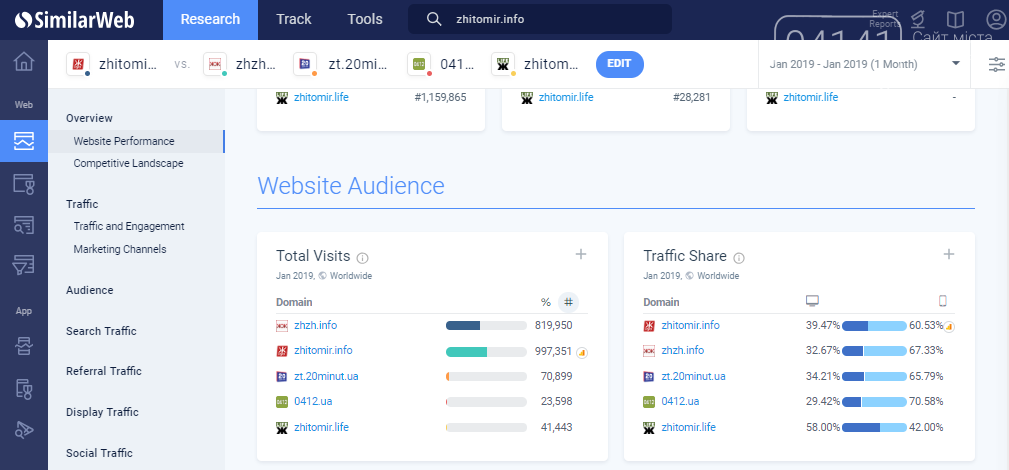Open the conversion funnel sidebar icon

[x=24, y=265]
